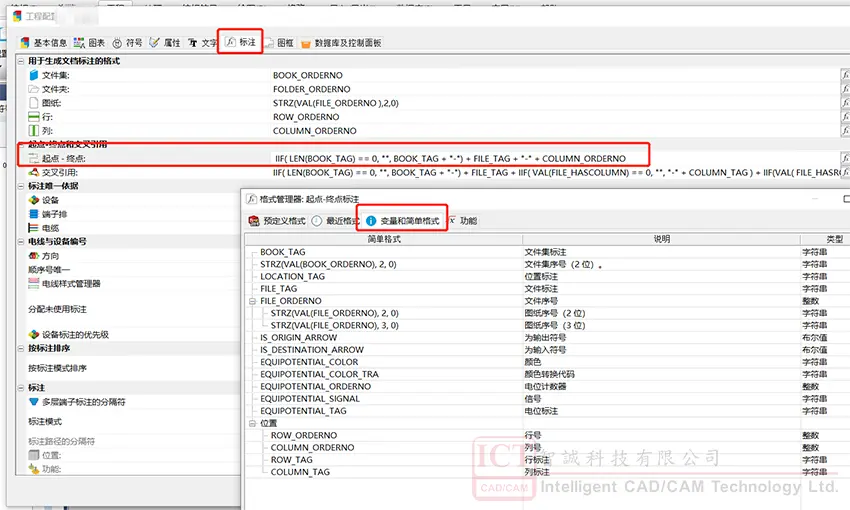Collapse the 标注唯一依据 section
Screen dimensions: 850x510
[21, 186]
